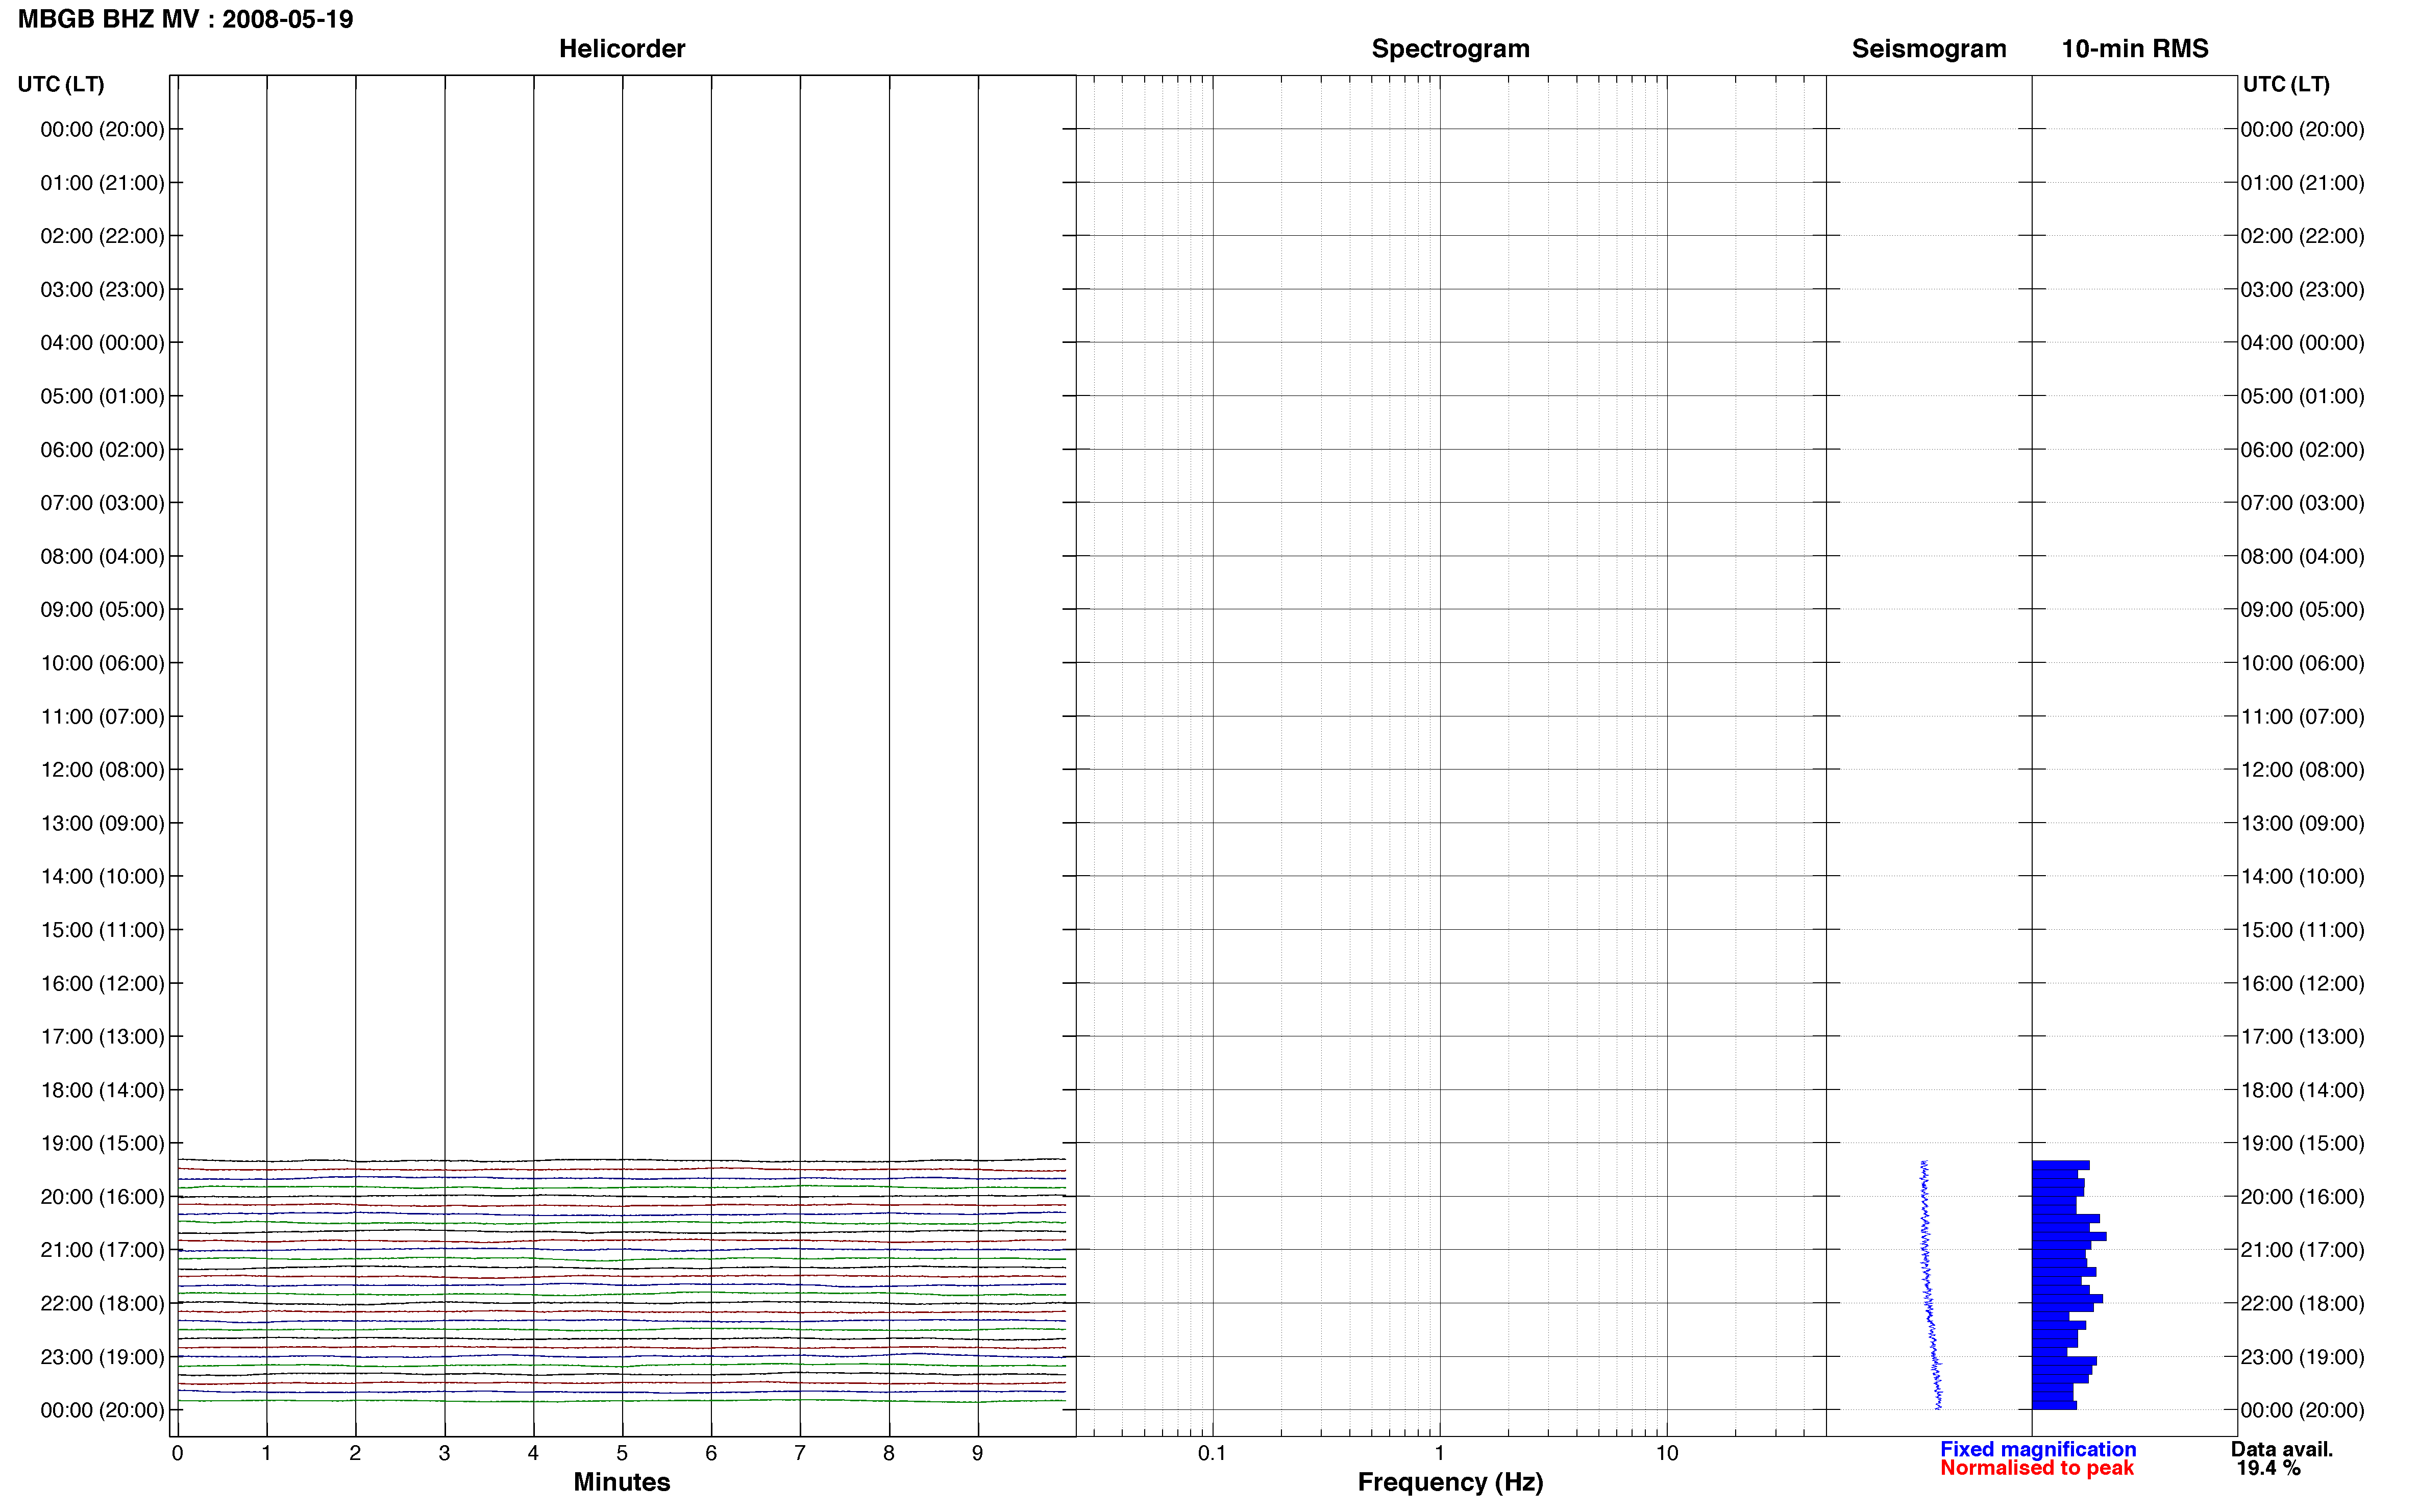Click the 9 tick on the Minutes axis
Screen dimensions: 2419x1512
click(x=978, y=1454)
